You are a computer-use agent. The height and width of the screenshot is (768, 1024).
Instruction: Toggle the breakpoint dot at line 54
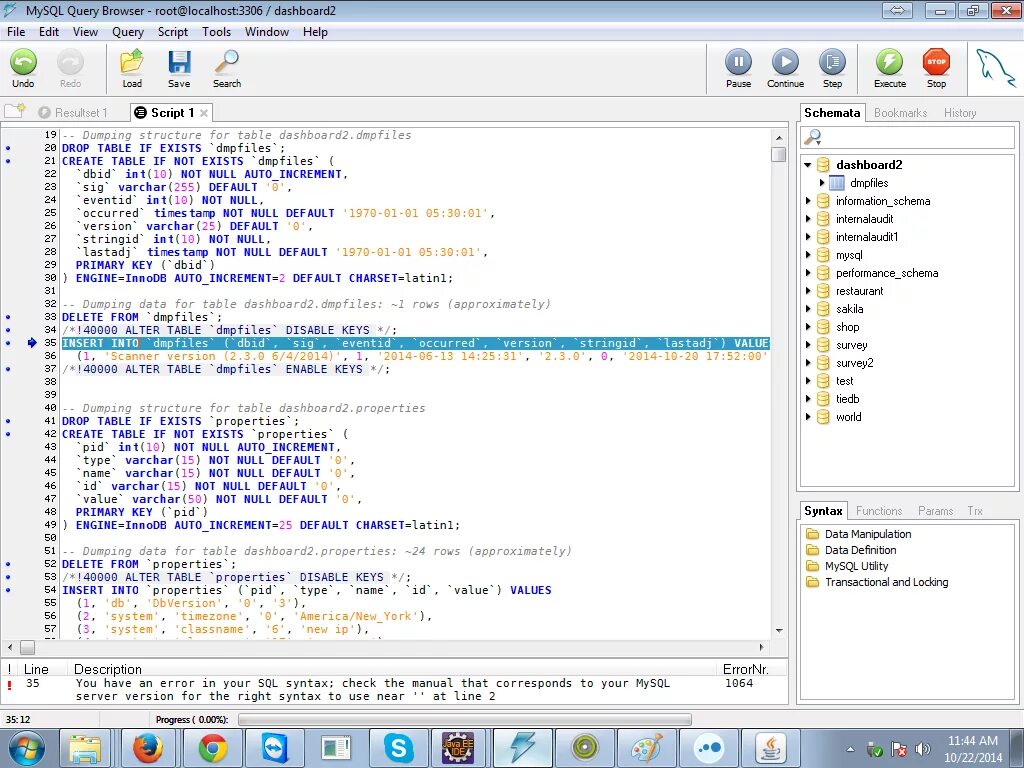tap(8, 590)
